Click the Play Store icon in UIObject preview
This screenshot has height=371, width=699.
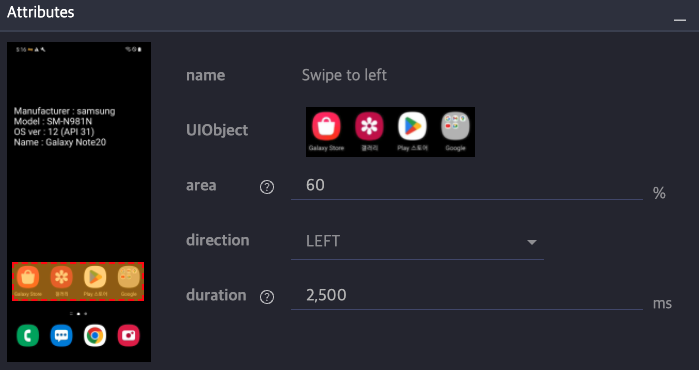pos(412,126)
